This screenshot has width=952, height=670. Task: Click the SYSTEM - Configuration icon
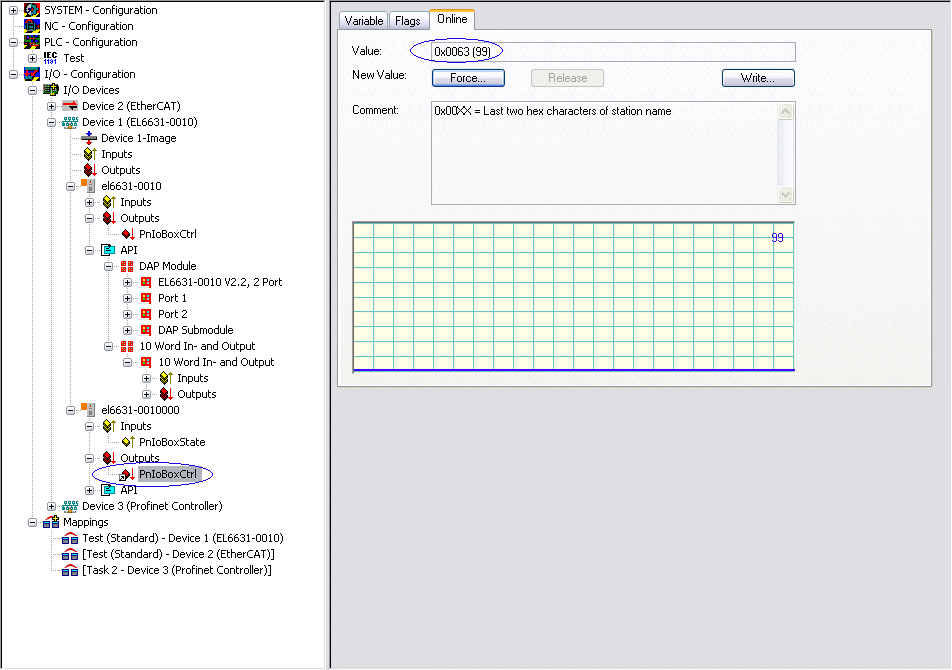pyautogui.click(x=32, y=10)
